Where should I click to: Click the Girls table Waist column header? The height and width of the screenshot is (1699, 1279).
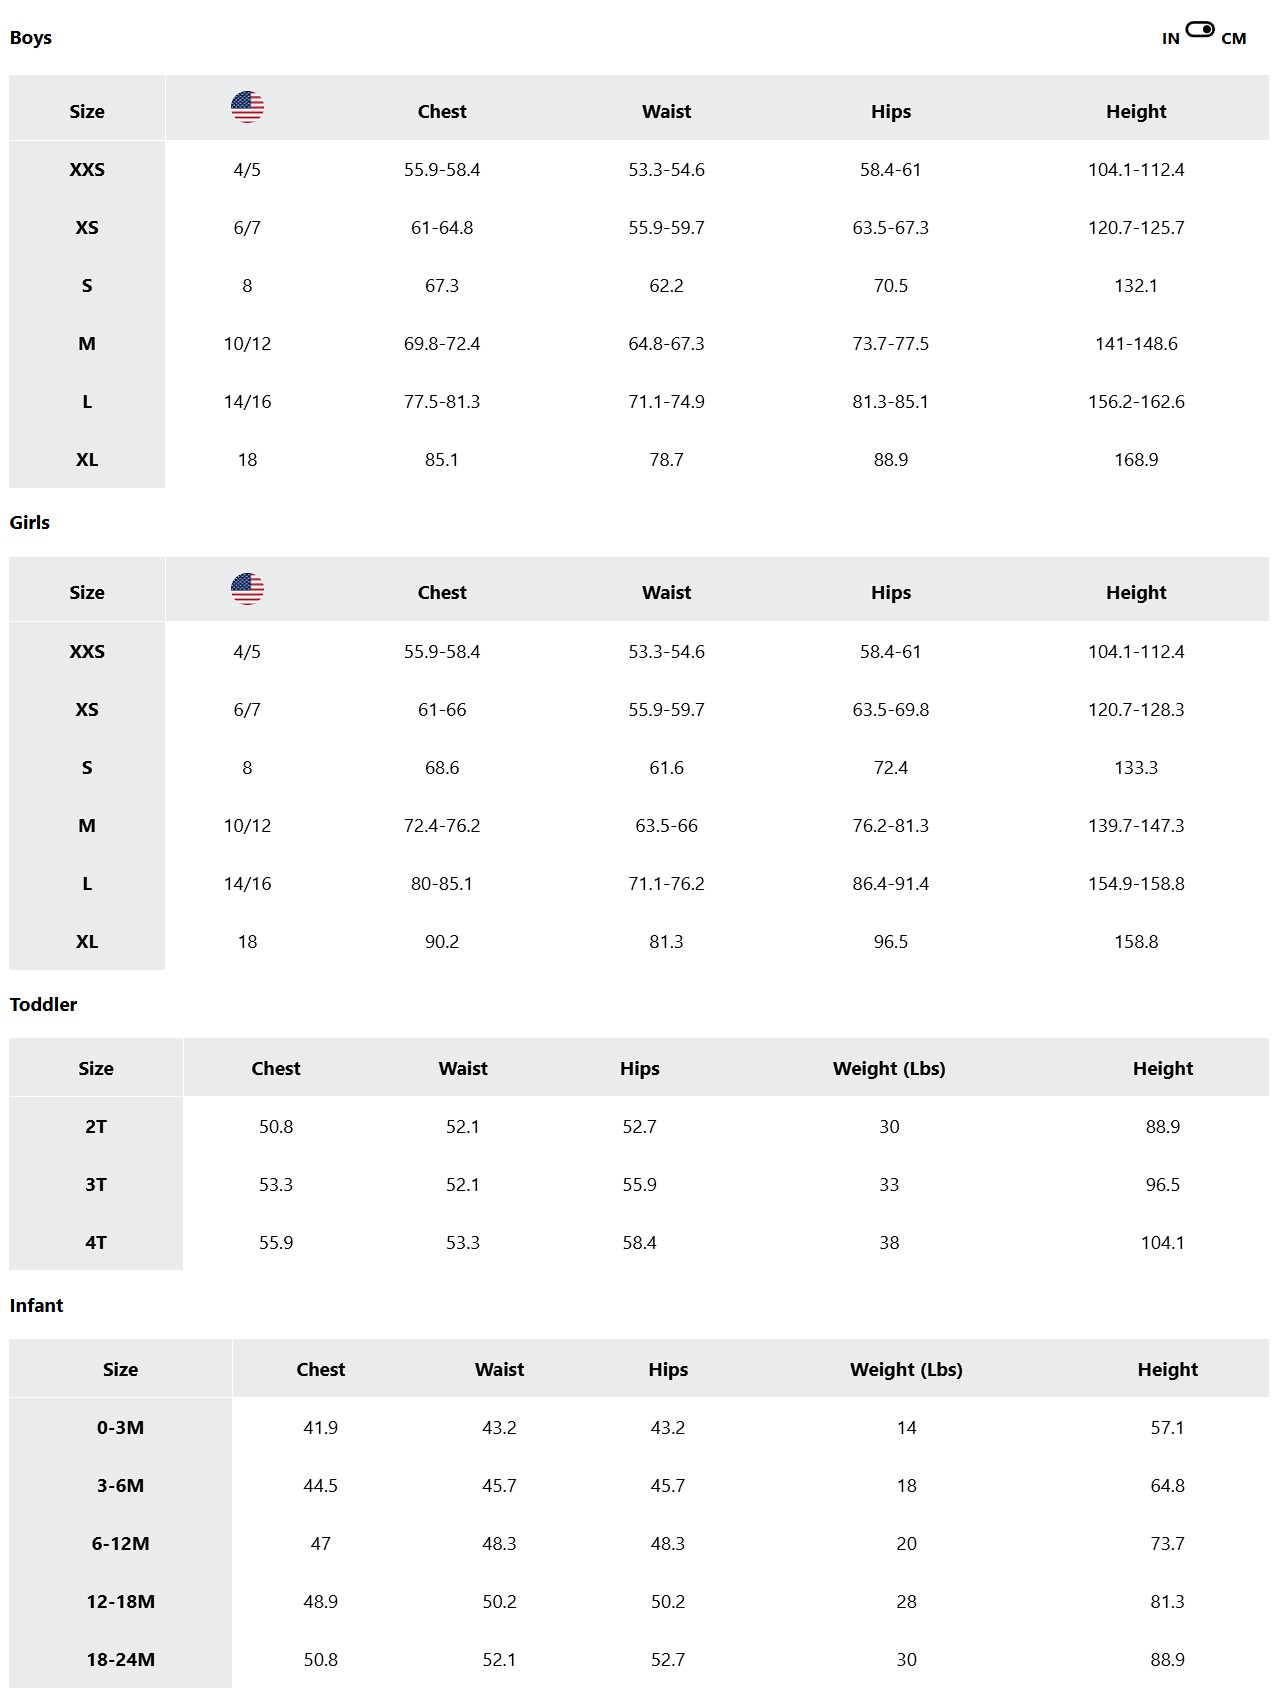pos(666,592)
